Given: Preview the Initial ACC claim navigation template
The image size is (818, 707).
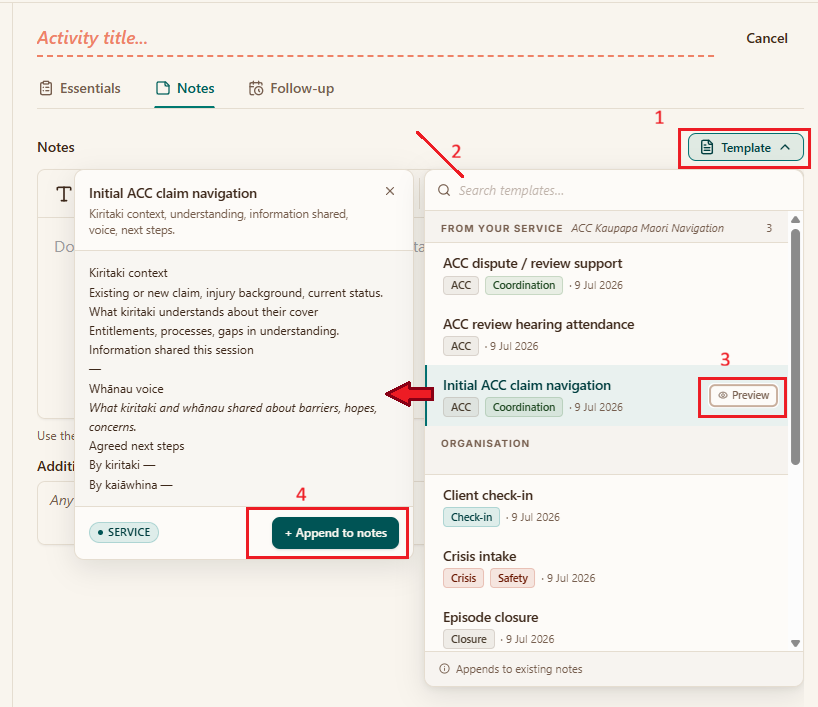Looking at the screenshot, I should point(743,396).
